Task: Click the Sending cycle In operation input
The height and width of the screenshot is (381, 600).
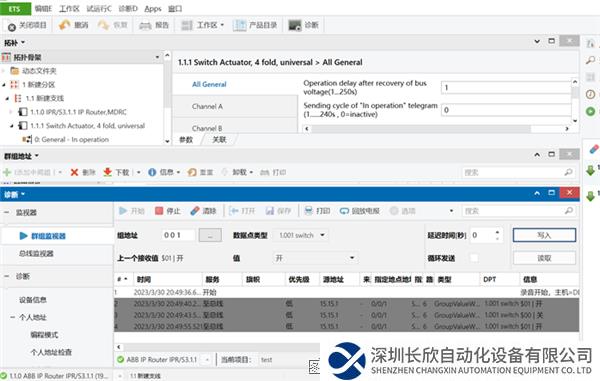Action: click(x=506, y=110)
